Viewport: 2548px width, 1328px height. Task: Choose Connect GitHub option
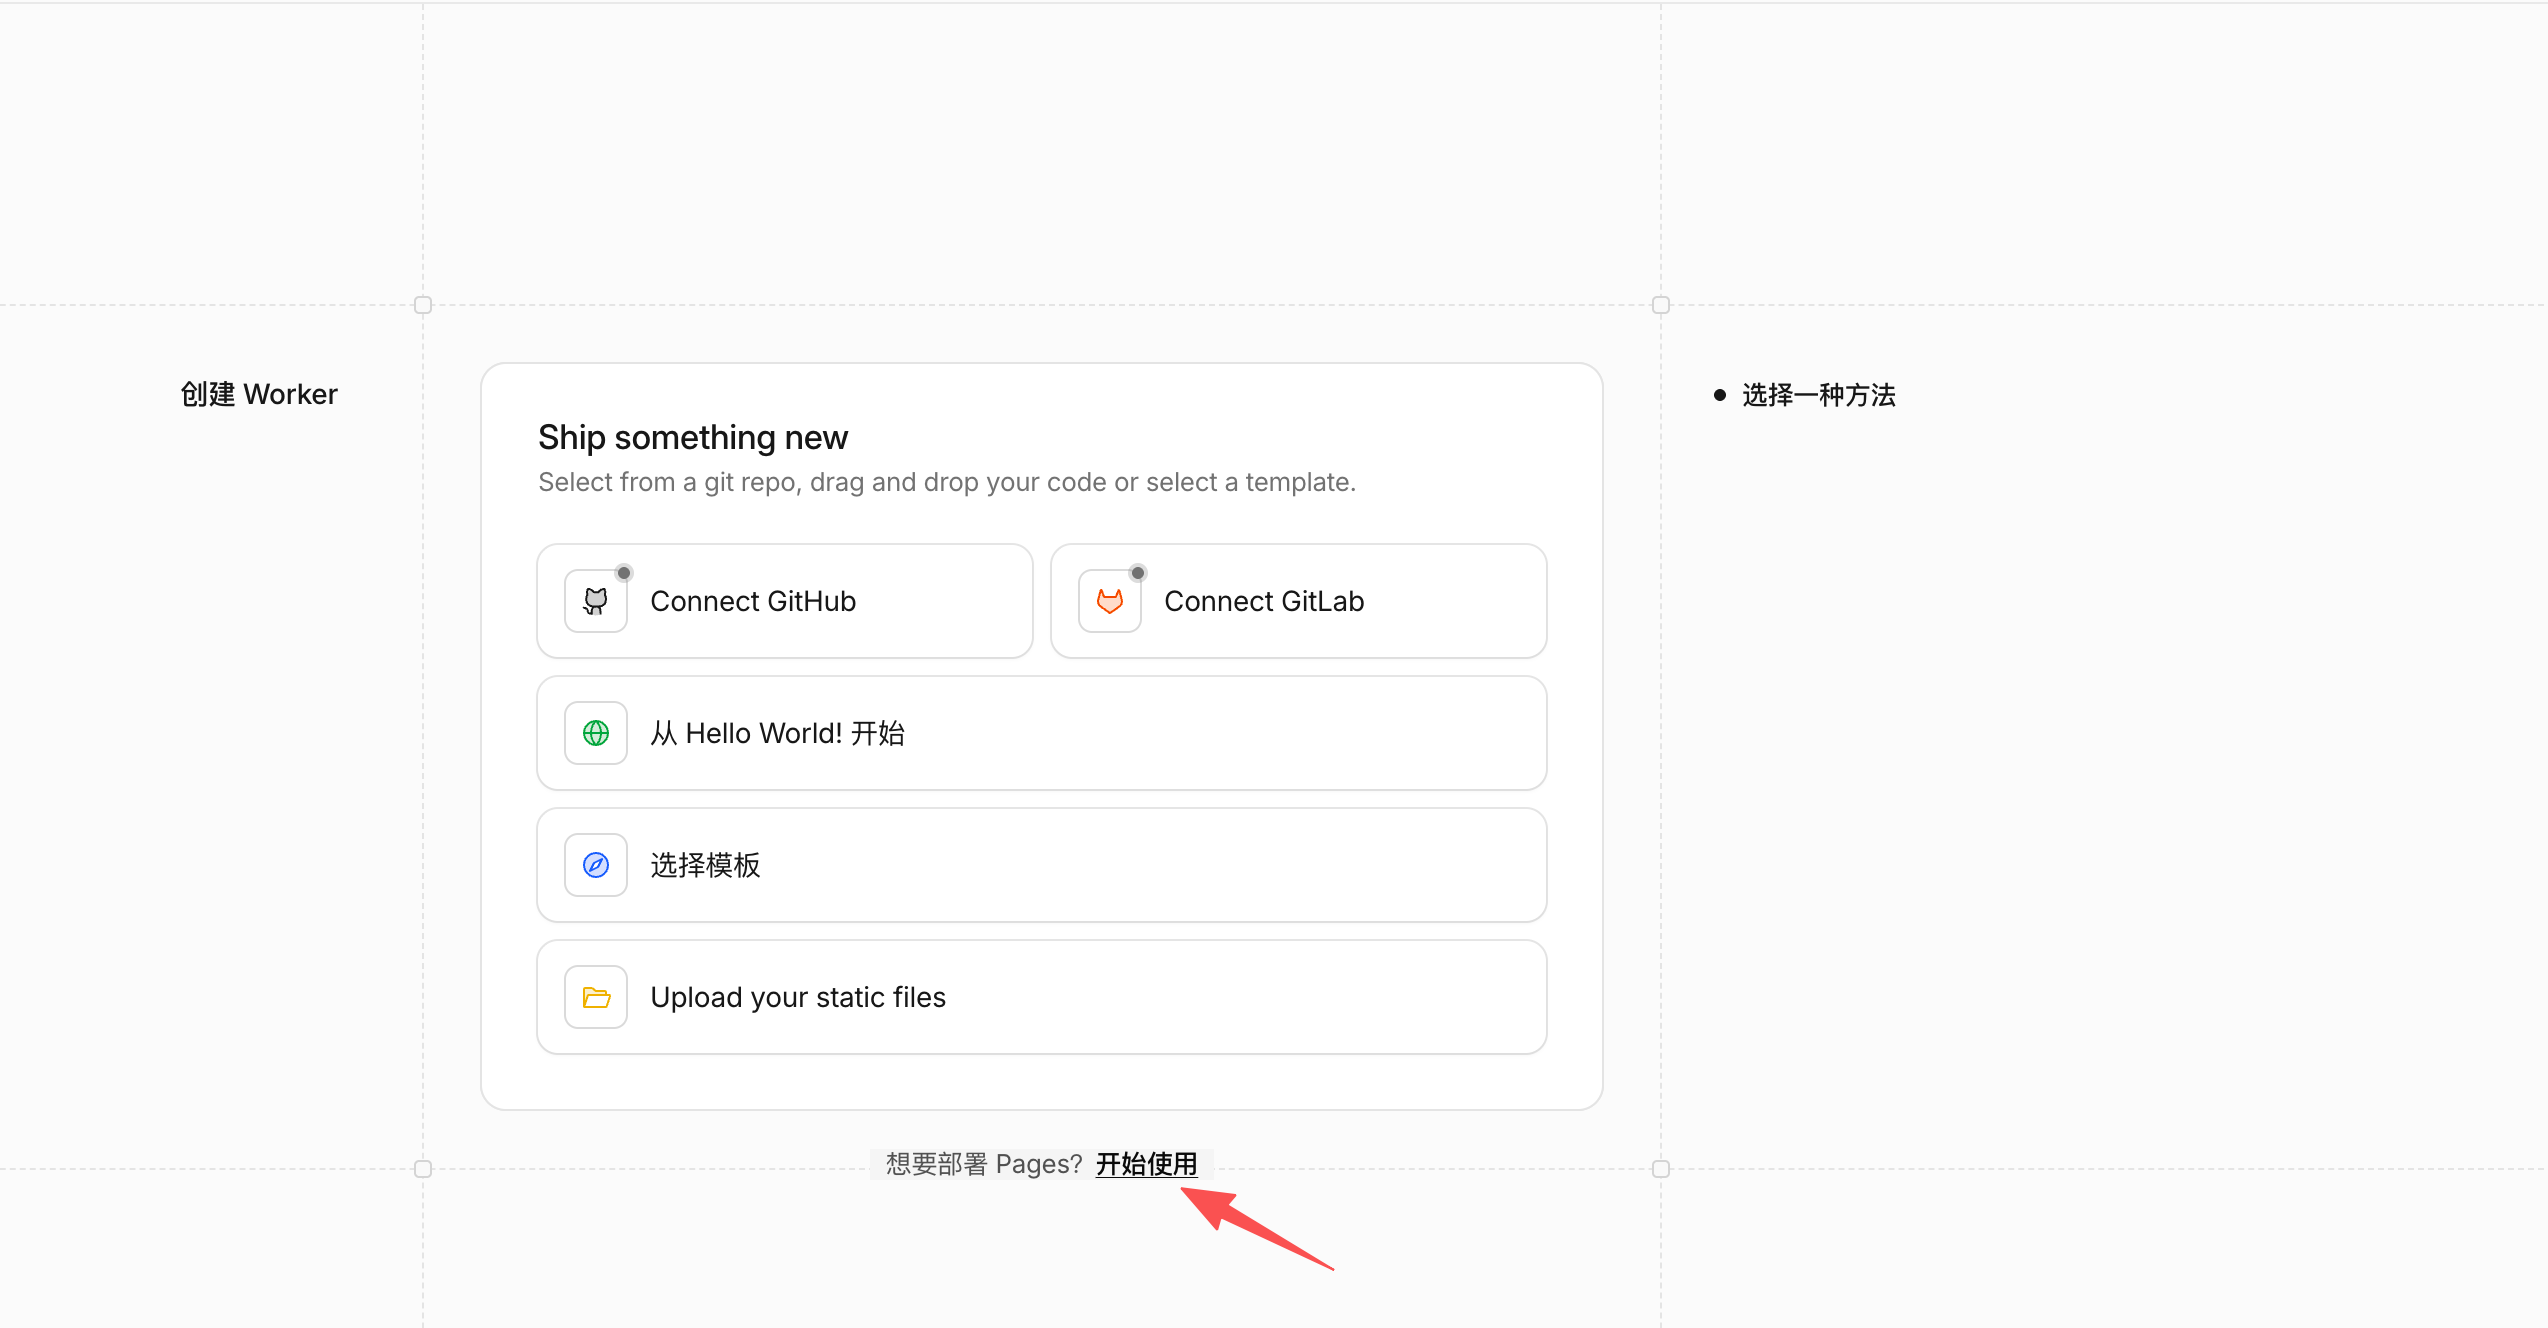click(785, 601)
